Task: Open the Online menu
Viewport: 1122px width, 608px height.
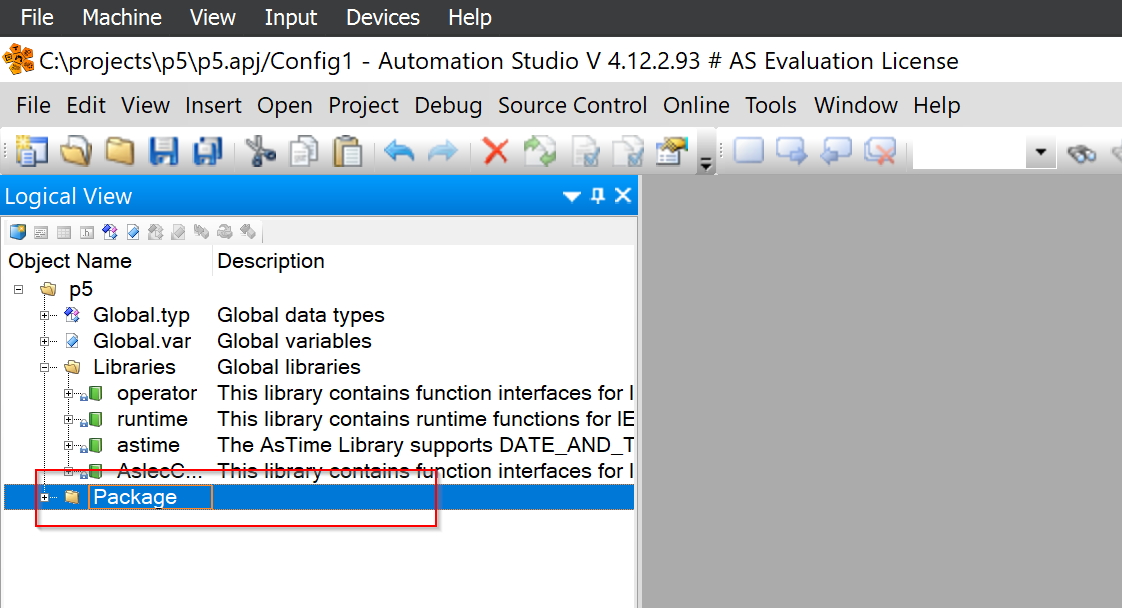Action: pos(696,105)
